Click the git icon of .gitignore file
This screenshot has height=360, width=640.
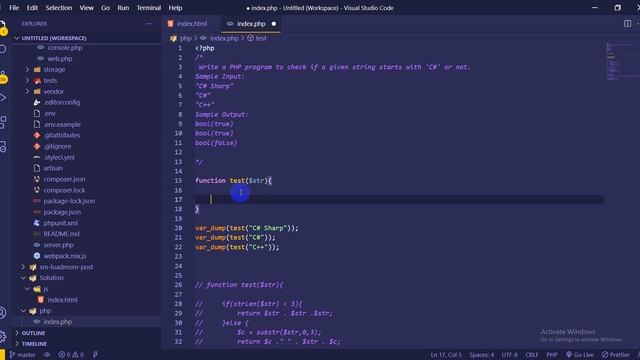click(x=37, y=146)
